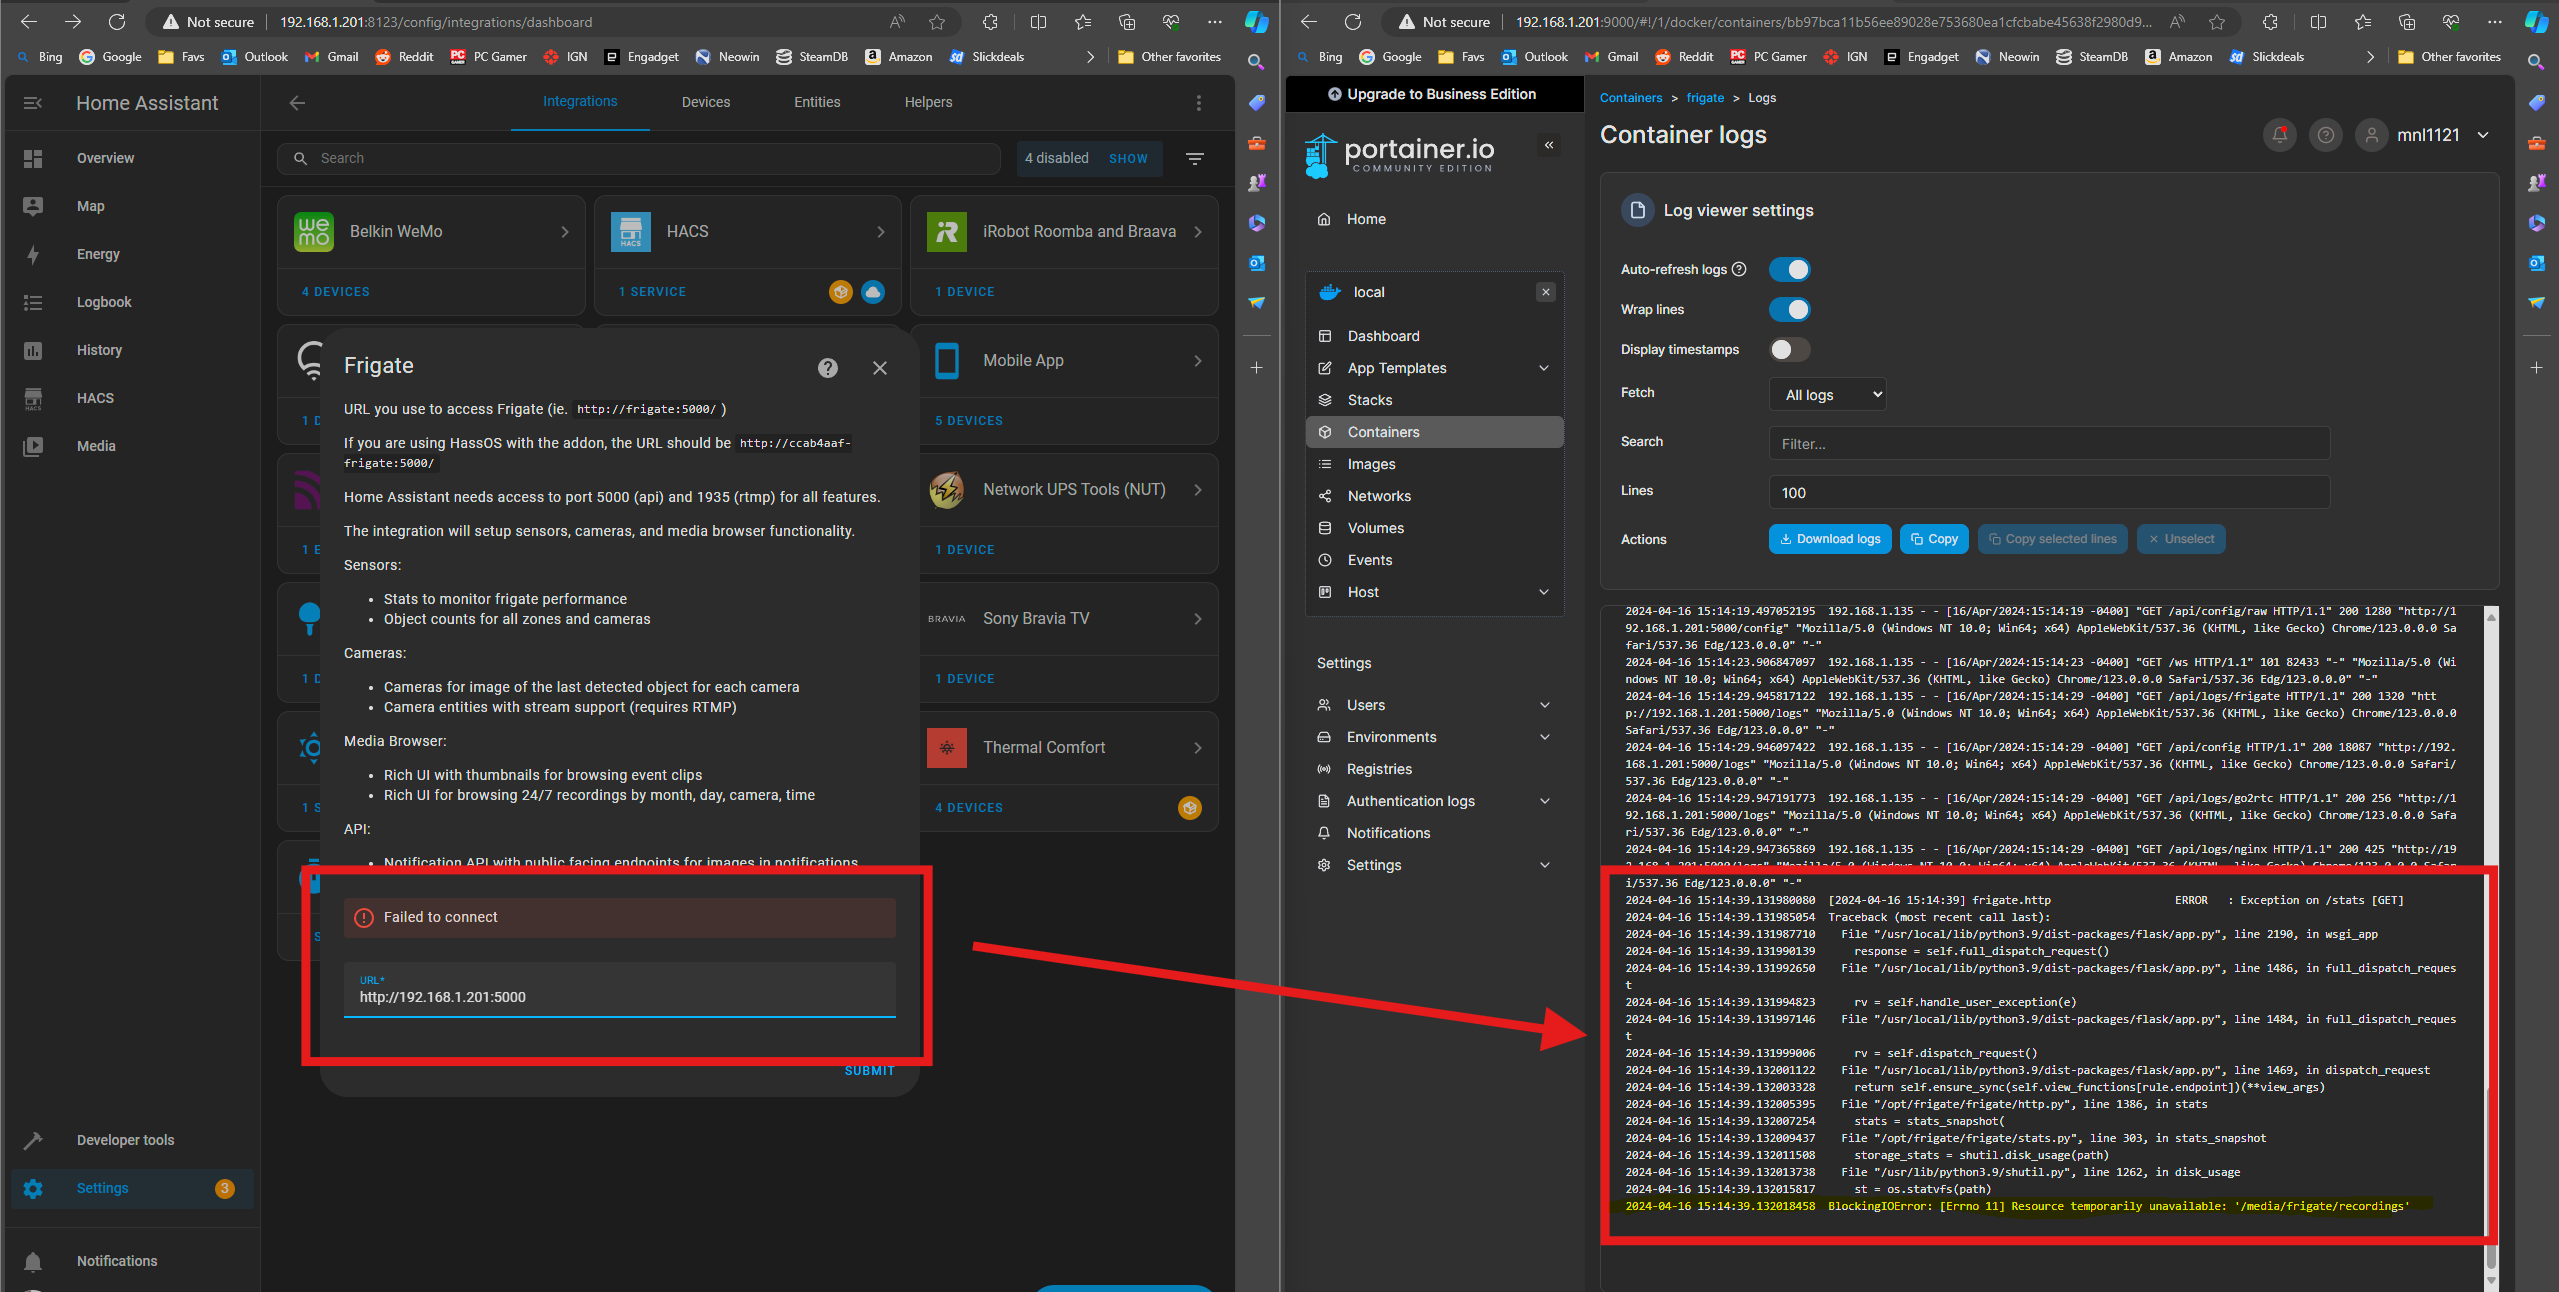2559x1292 pixels.
Task: Click the Portainer help question-mark icon
Action: pos(2326,135)
